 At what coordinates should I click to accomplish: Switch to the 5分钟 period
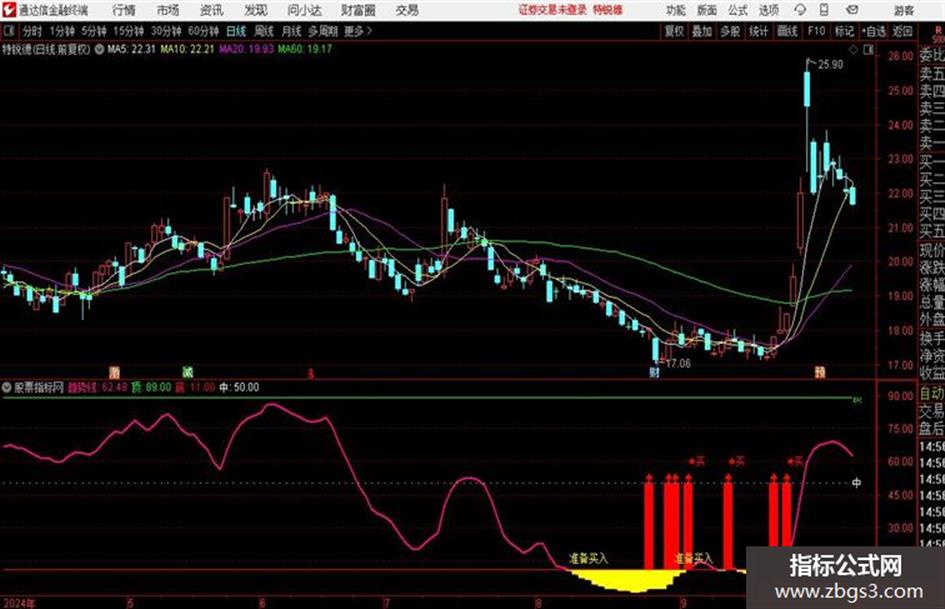click(94, 31)
